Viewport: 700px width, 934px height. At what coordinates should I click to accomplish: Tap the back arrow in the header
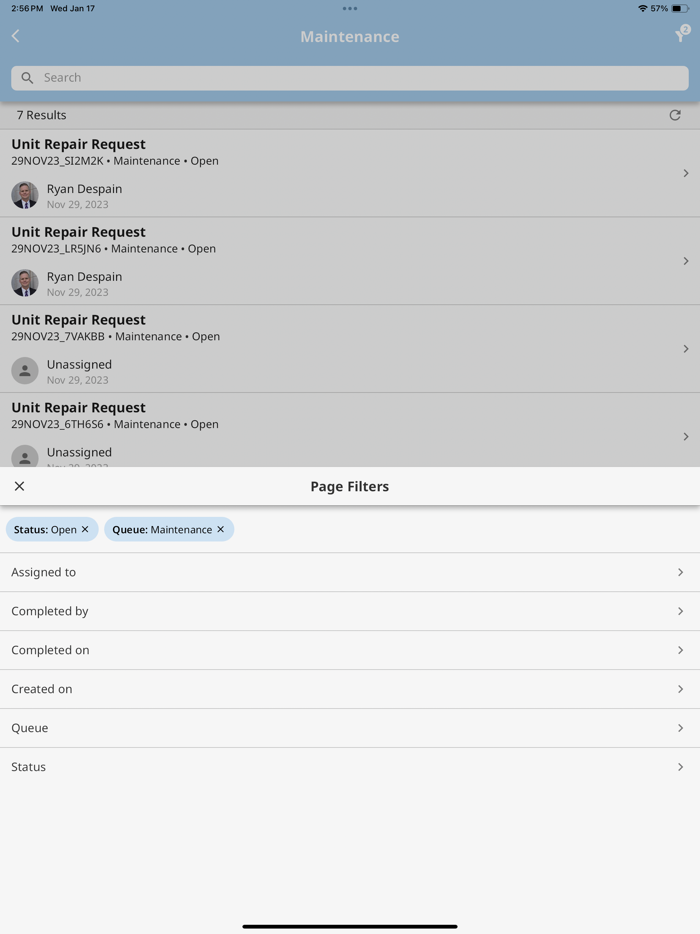[15, 36]
